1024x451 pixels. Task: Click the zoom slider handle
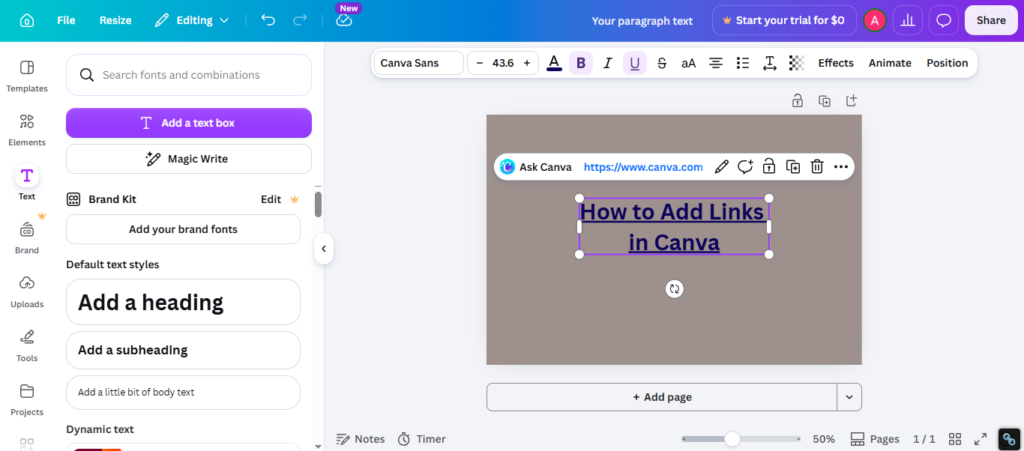[732, 439]
